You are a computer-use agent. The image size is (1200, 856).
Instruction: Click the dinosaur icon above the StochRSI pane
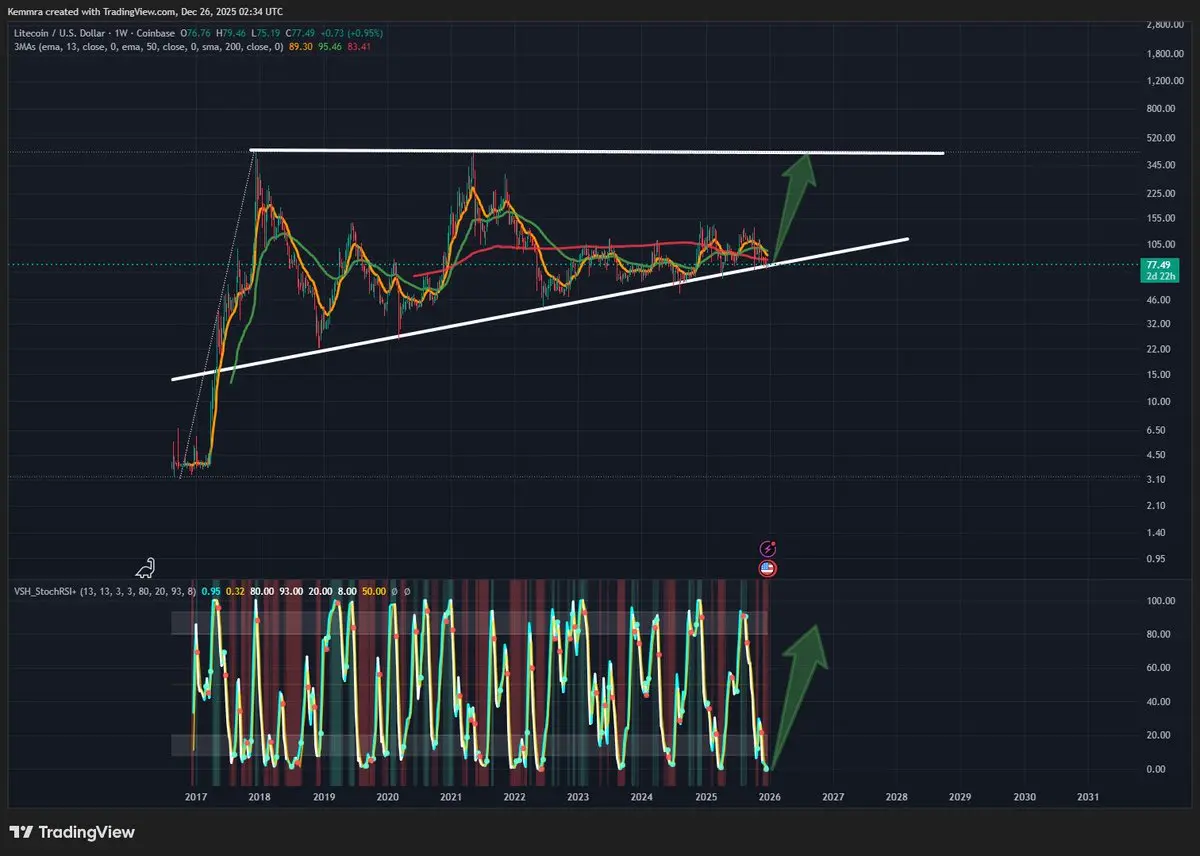[146, 568]
